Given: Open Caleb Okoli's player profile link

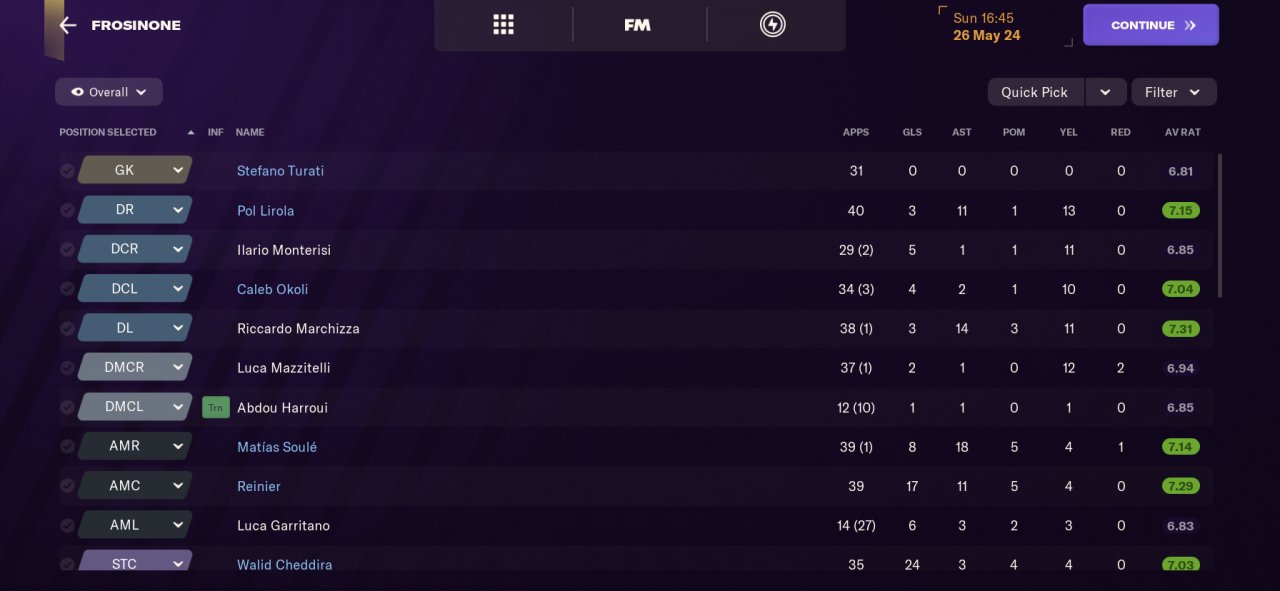Looking at the screenshot, I should coord(272,289).
